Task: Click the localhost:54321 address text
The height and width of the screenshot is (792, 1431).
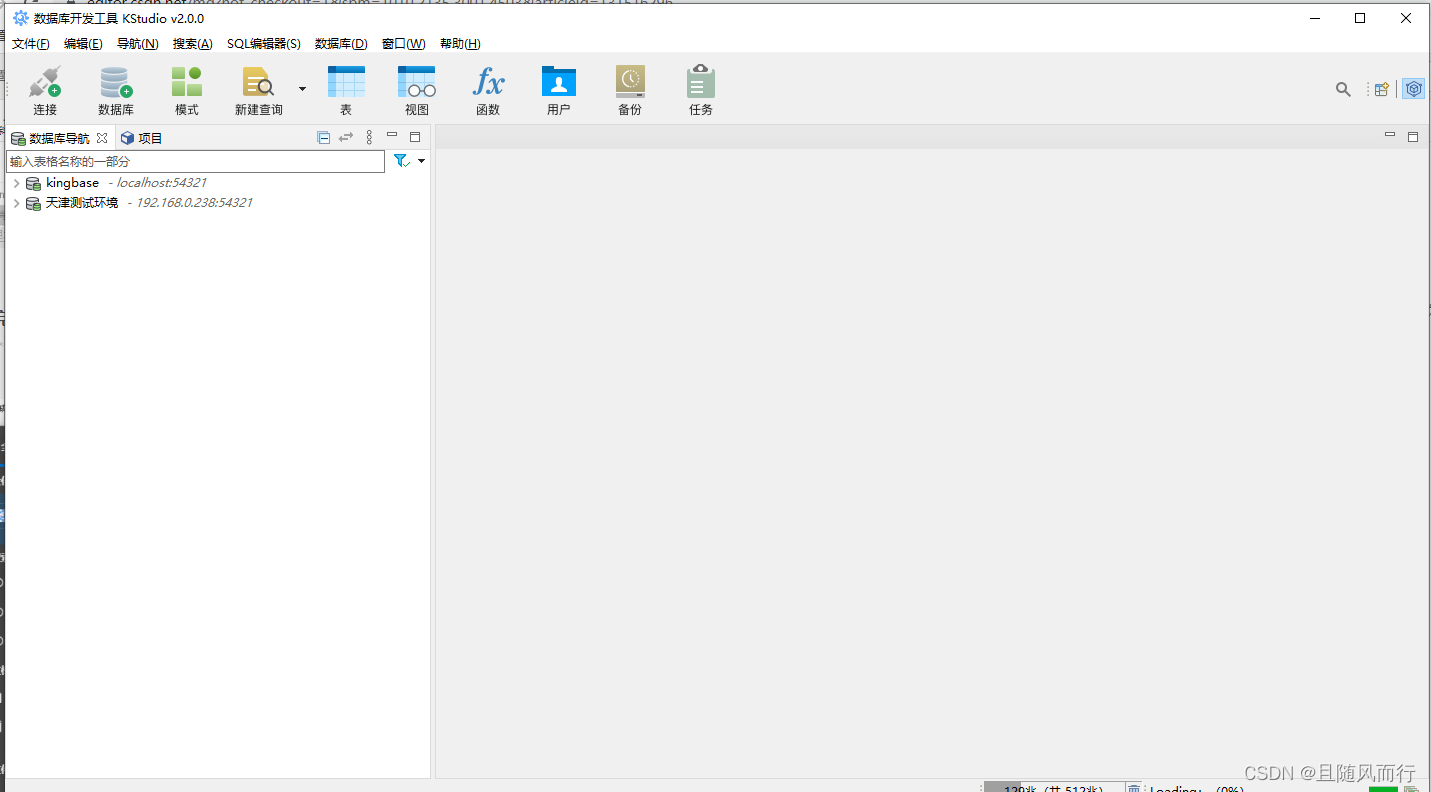Action: 161,183
